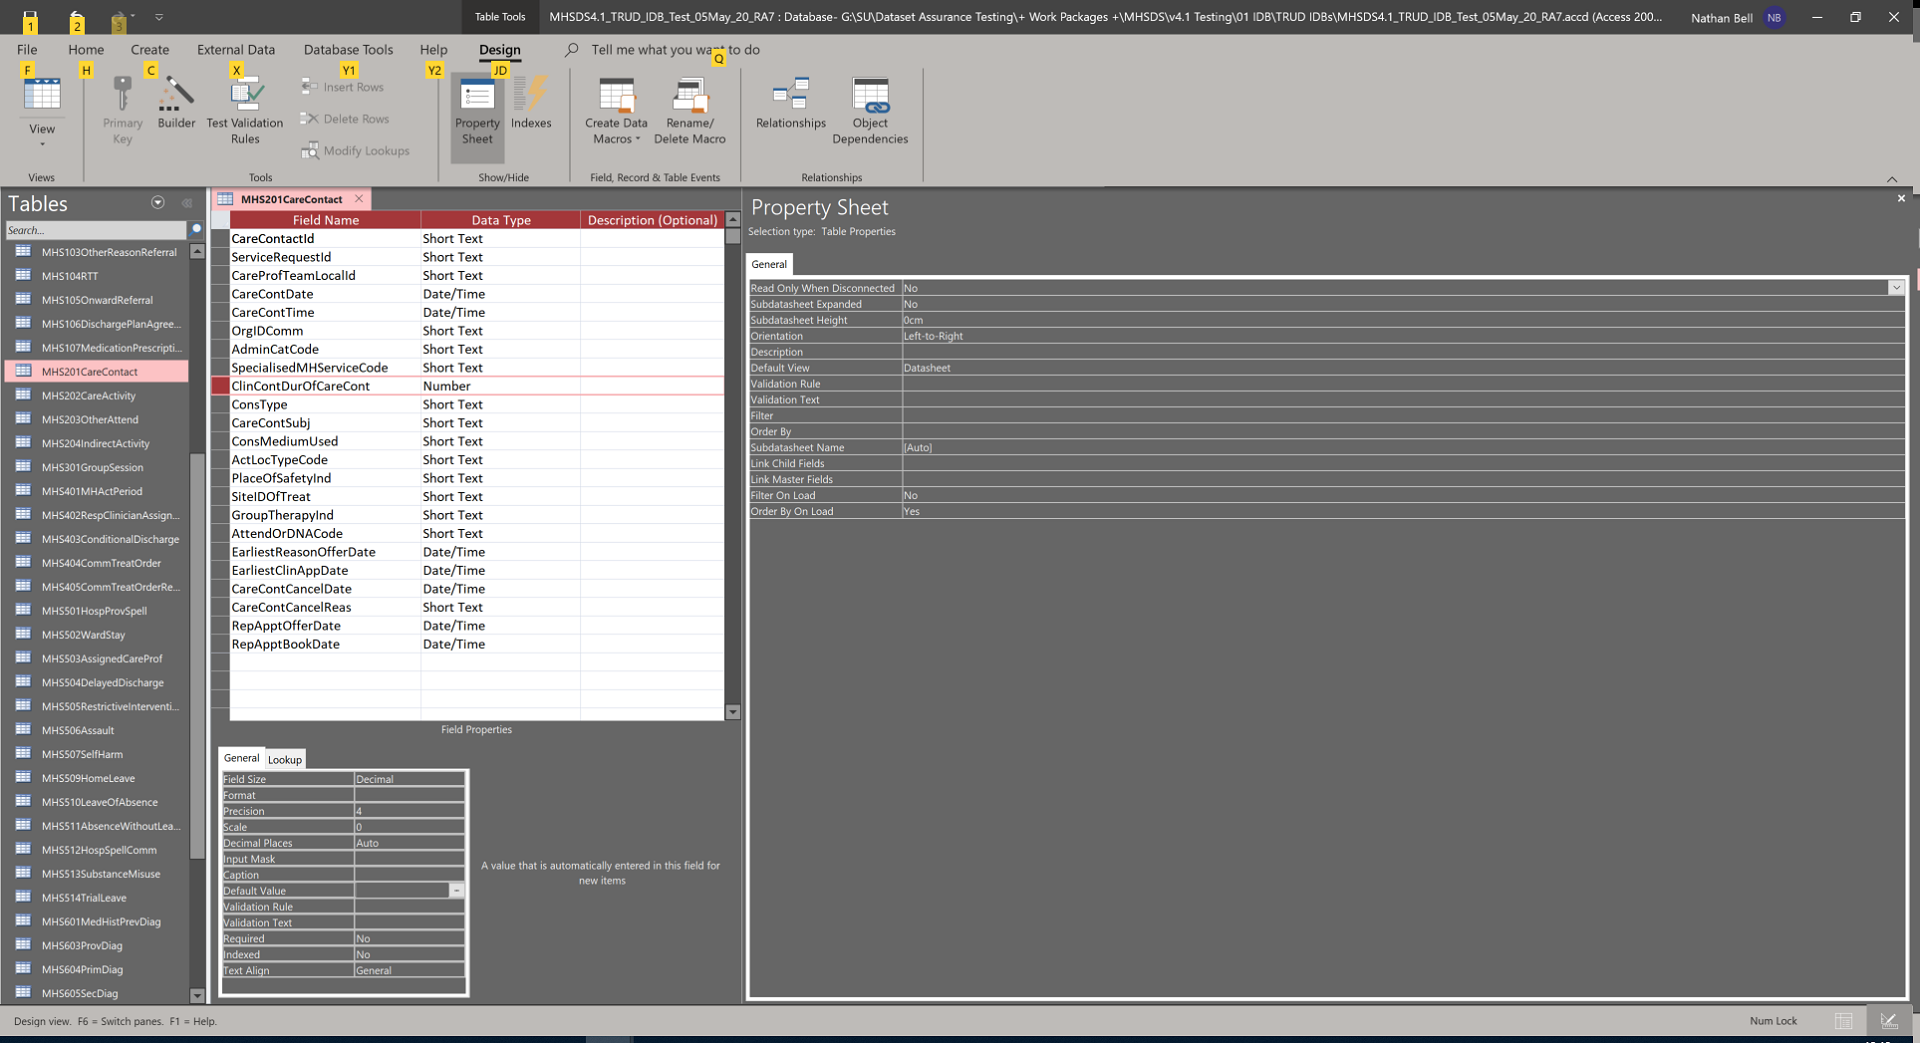Click Insert Rows in the ribbon
Screen dimensions: 1920x1043
pyautogui.click(x=343, y=87)
